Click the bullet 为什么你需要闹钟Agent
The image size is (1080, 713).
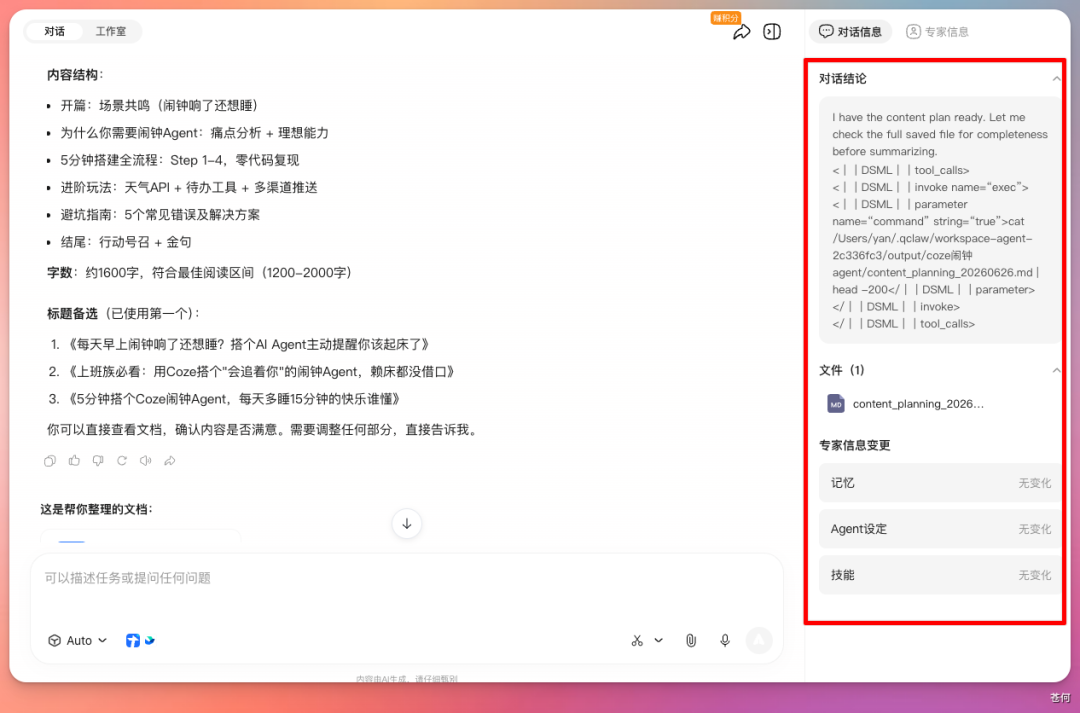click(x=194, y=133)
